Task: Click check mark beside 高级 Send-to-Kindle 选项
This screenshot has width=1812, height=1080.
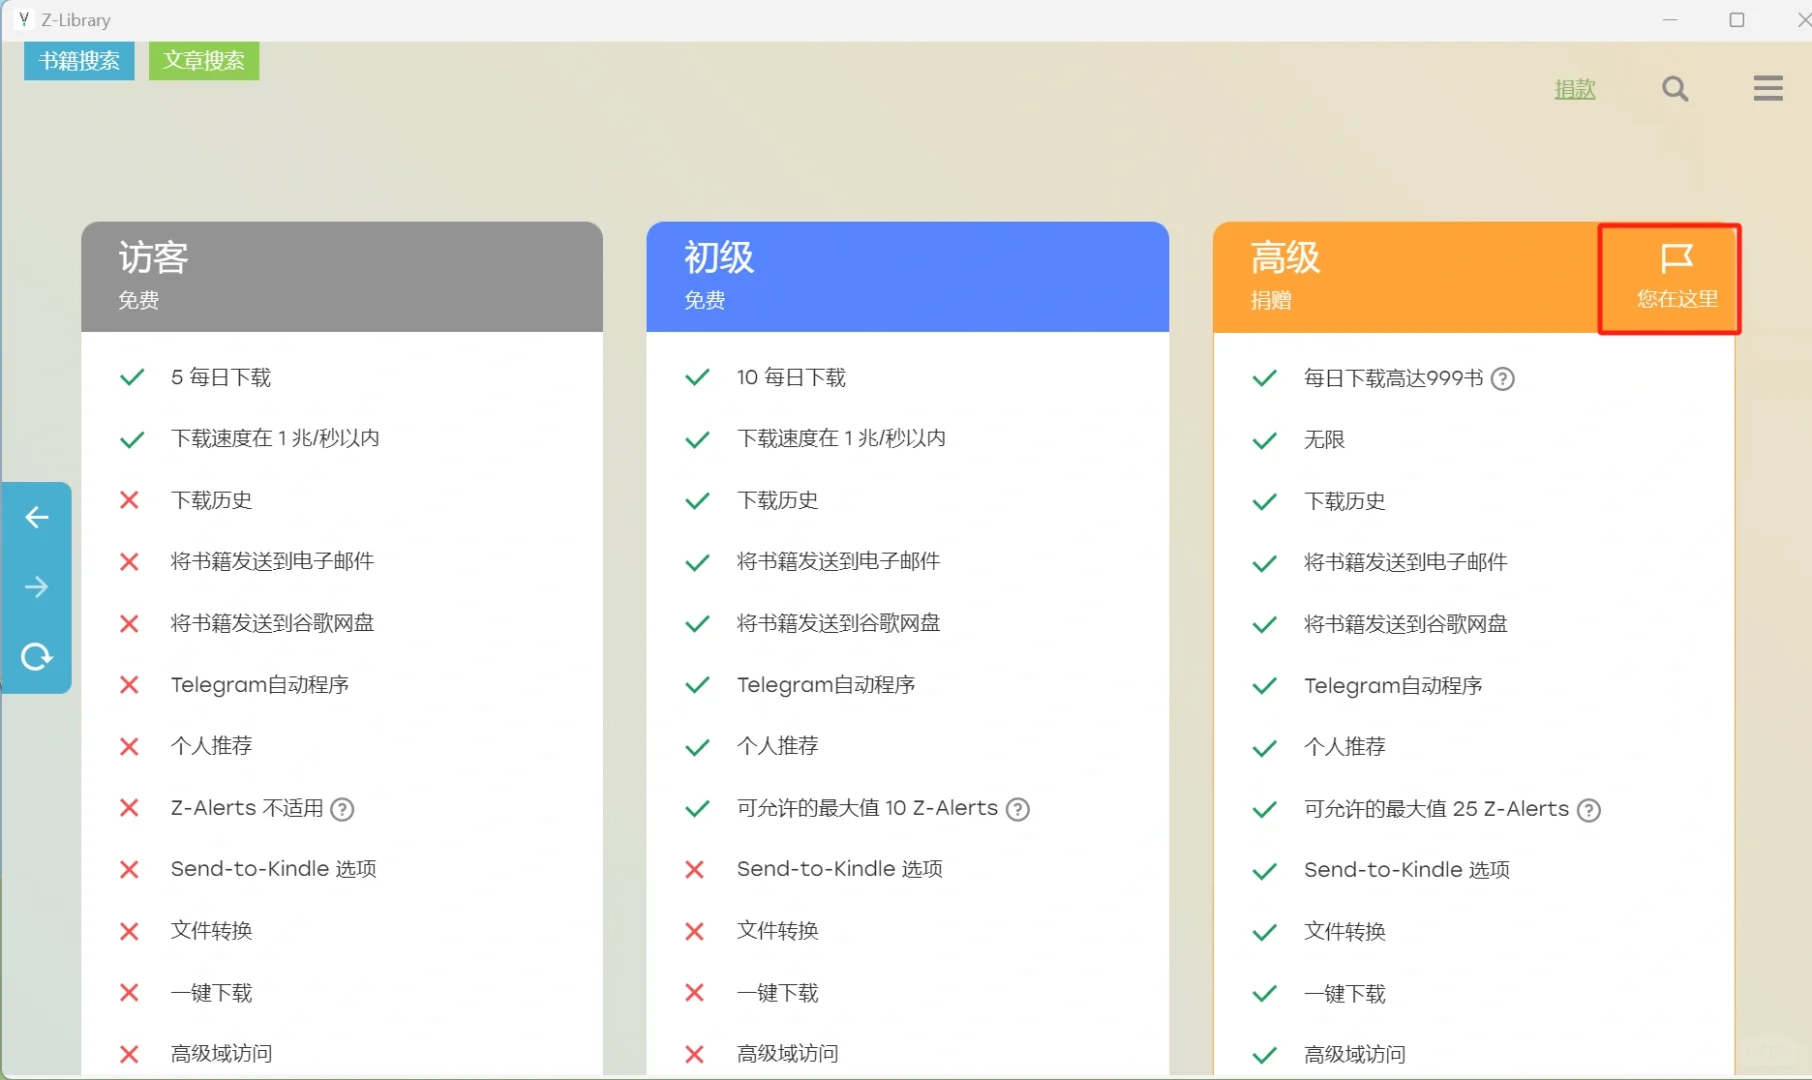Action: 1264,871
